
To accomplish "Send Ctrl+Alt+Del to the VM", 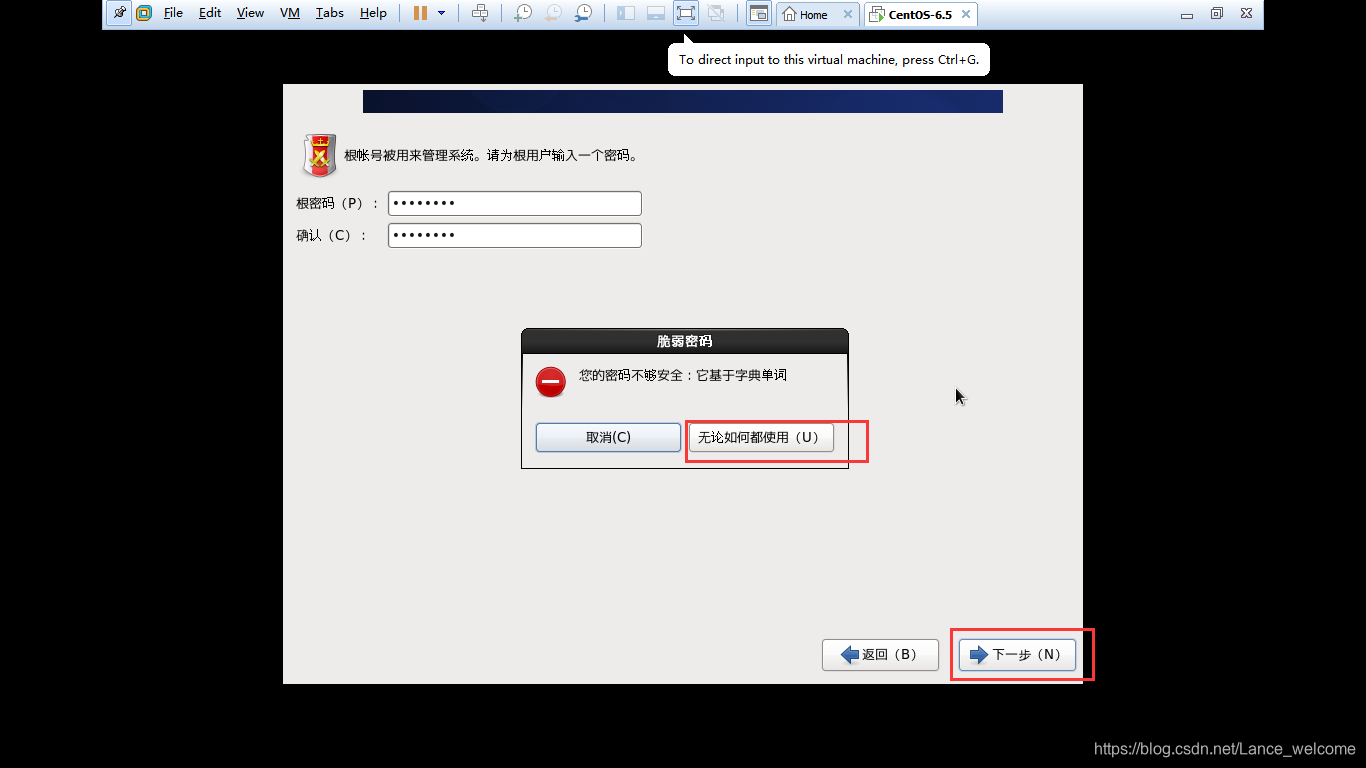I will pyautogui.click(x=480, y=14).
